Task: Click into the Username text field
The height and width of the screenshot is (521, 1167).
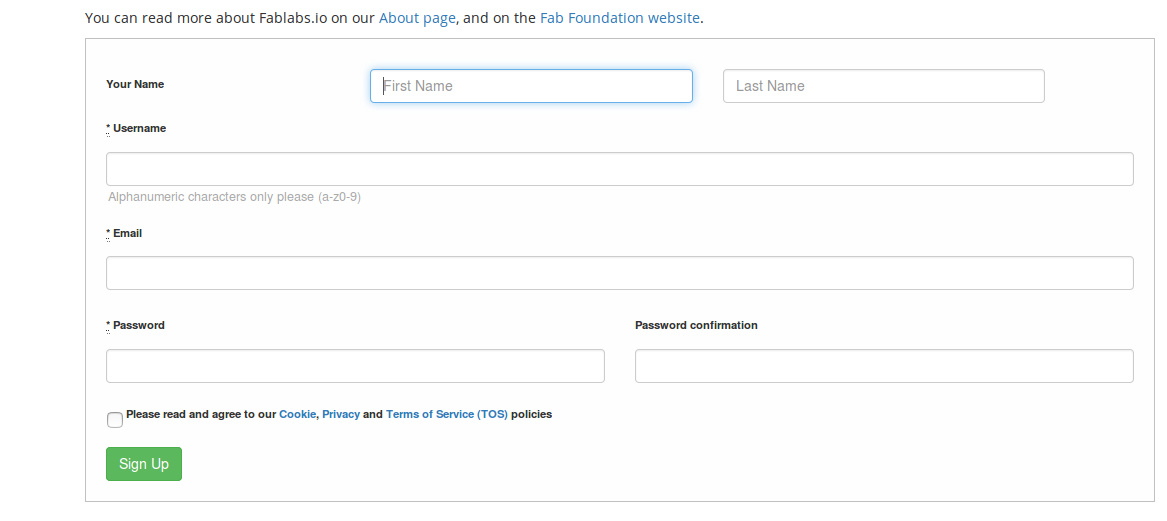Action: [x=620, y=169]
